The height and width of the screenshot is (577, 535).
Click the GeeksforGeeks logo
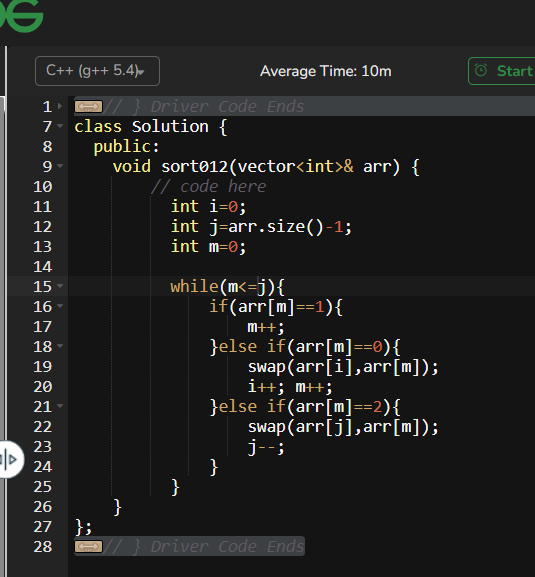21,16
